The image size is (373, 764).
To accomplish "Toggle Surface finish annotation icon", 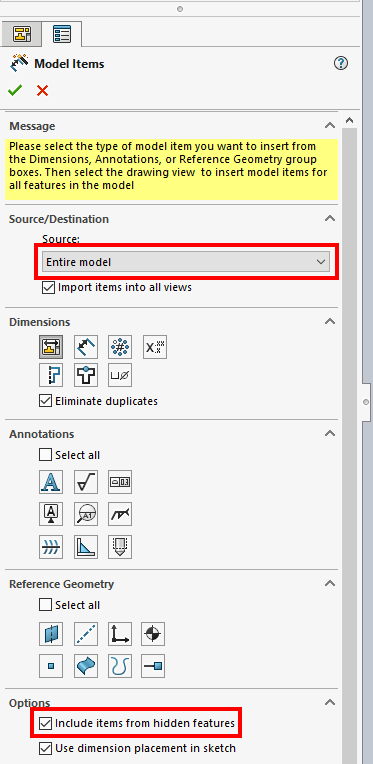I will click(x=86, y=482).
